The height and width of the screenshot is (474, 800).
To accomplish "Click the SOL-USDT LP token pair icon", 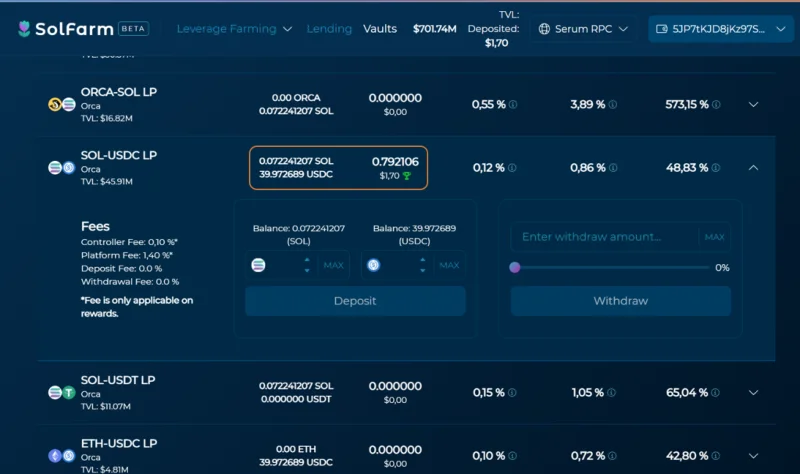I will click(62, 392).
